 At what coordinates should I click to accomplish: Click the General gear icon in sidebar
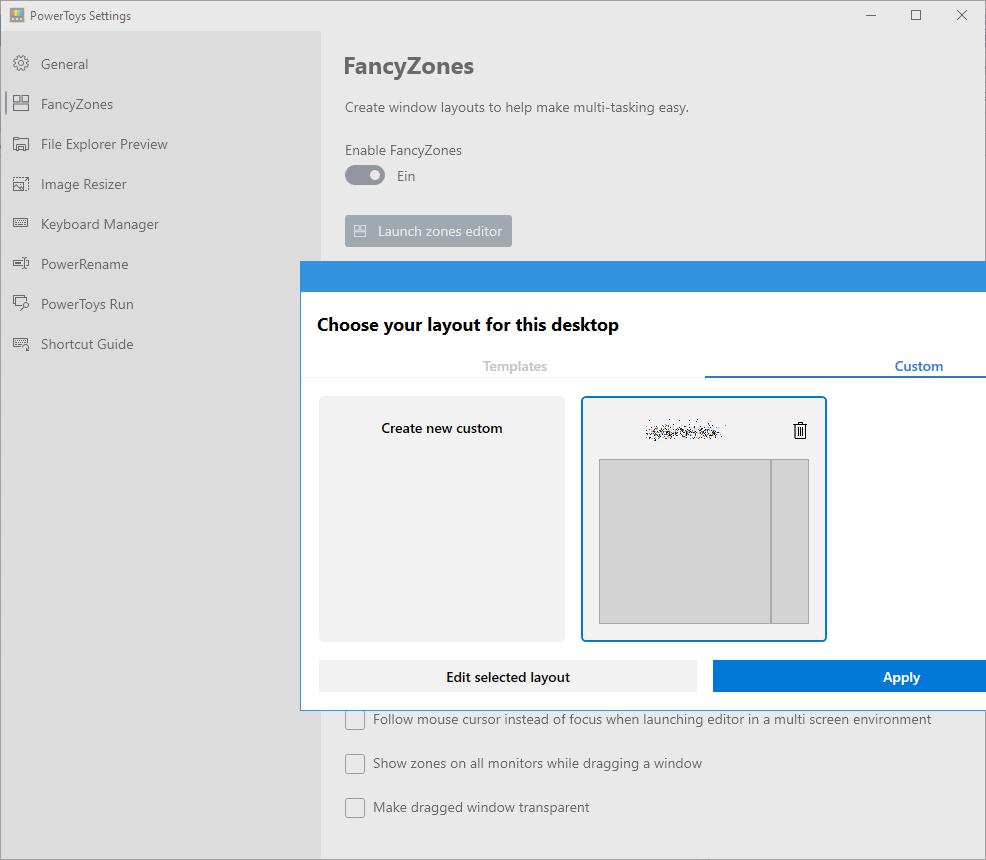(21, 63)
